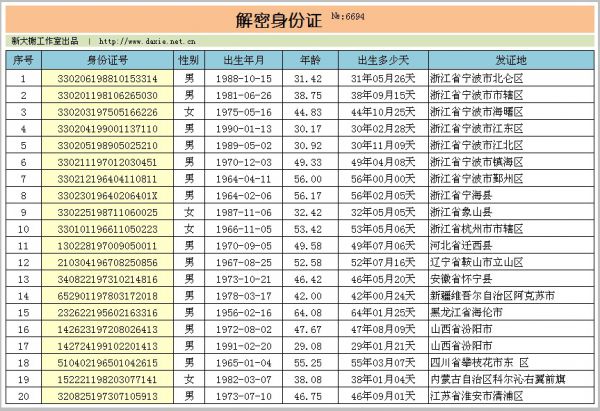Click the 解密身份证 title banner
Viewport: 600px width, 411px height.
(279, 20)
